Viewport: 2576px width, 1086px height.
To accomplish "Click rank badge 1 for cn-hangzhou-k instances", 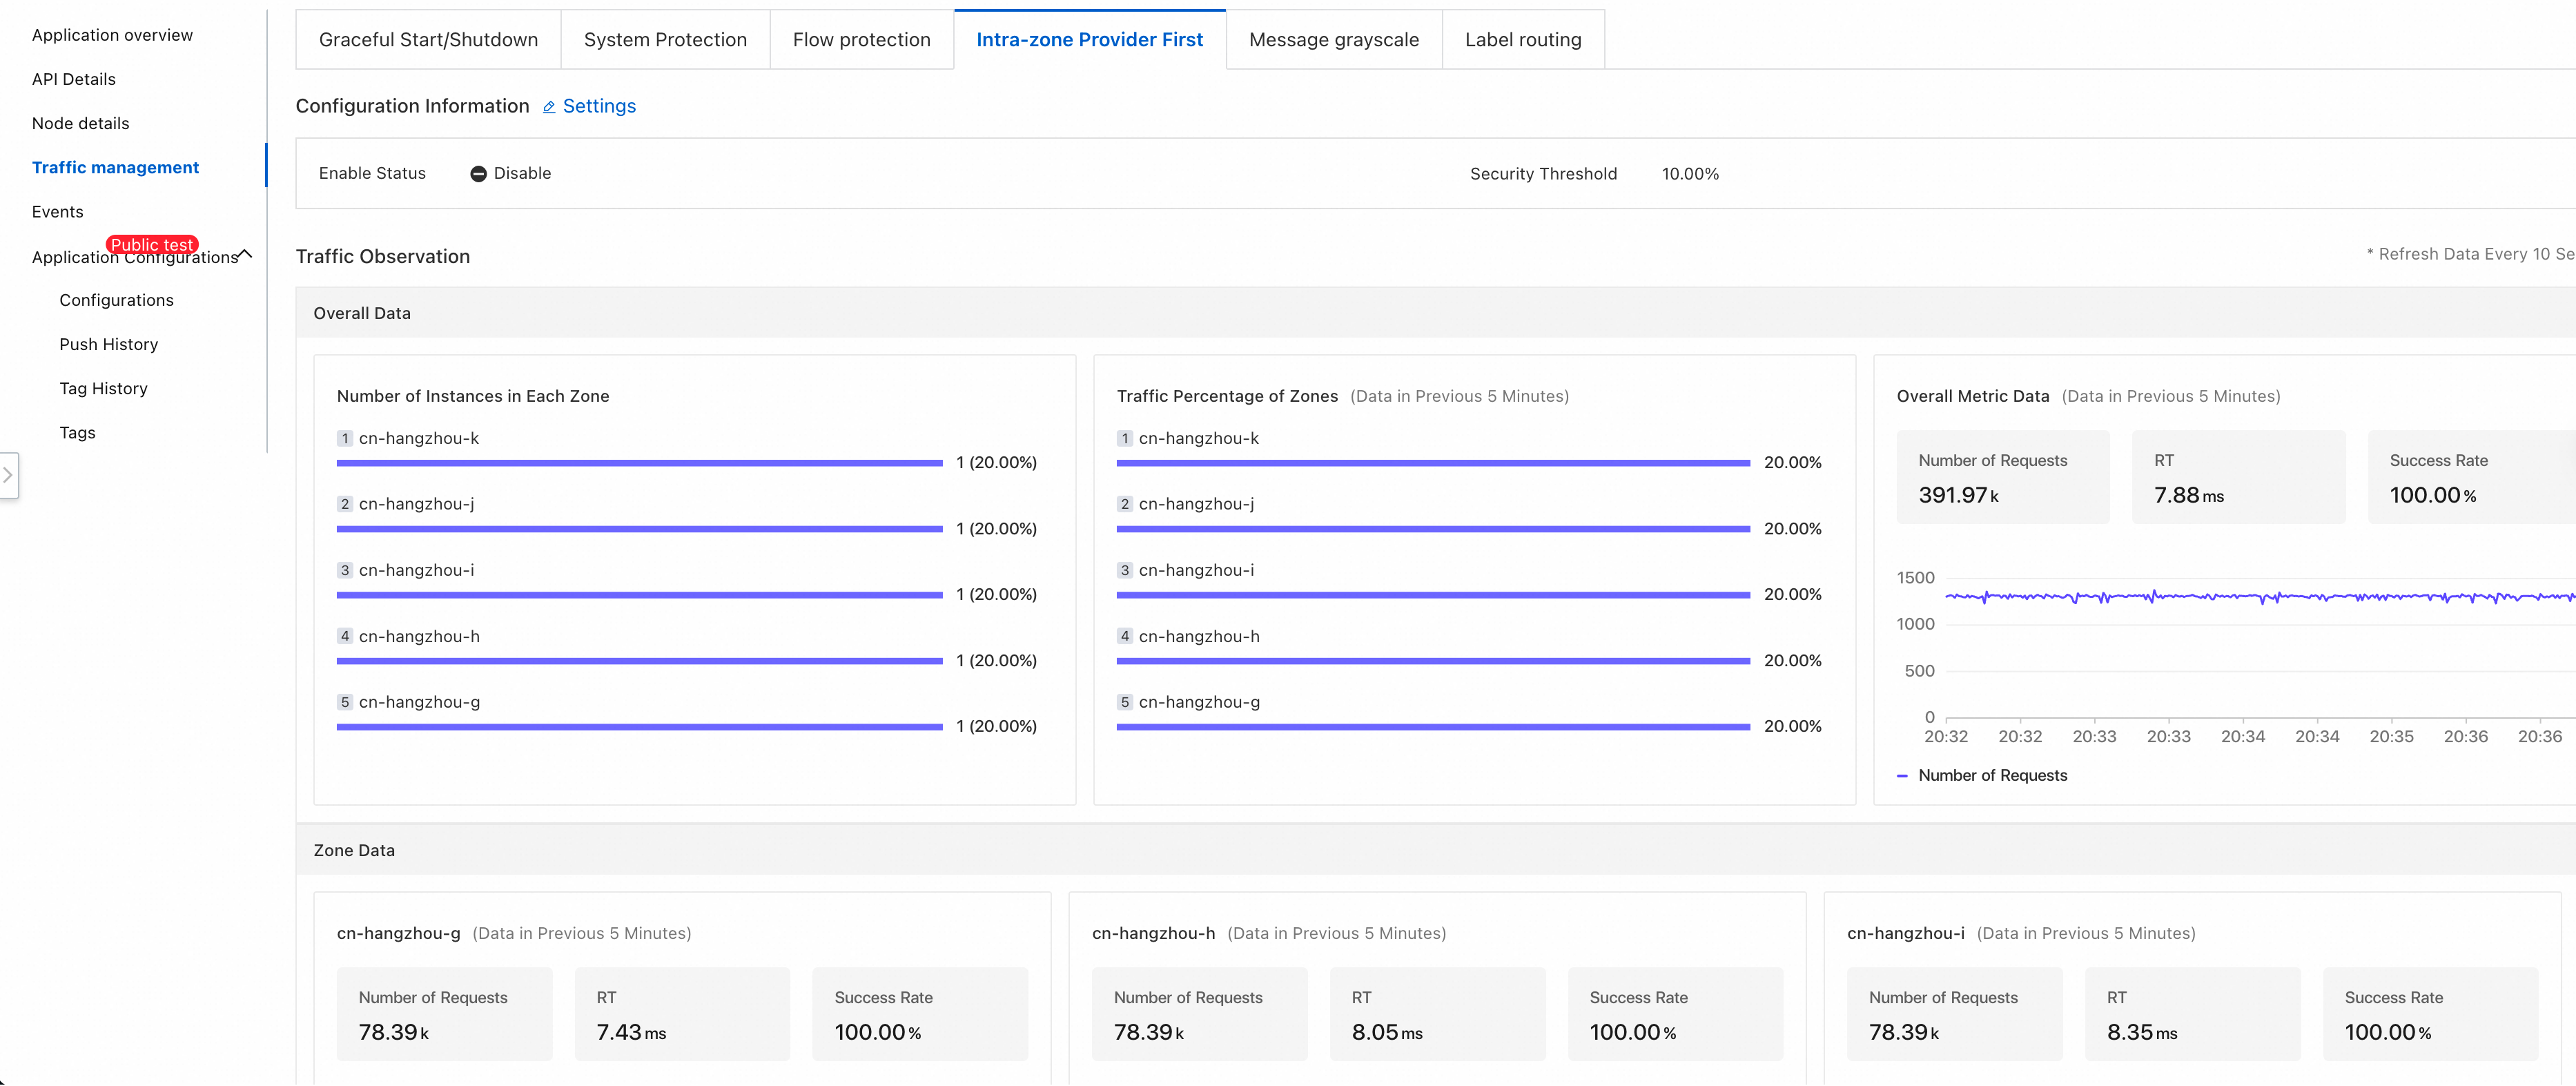I will coord(345,439).
